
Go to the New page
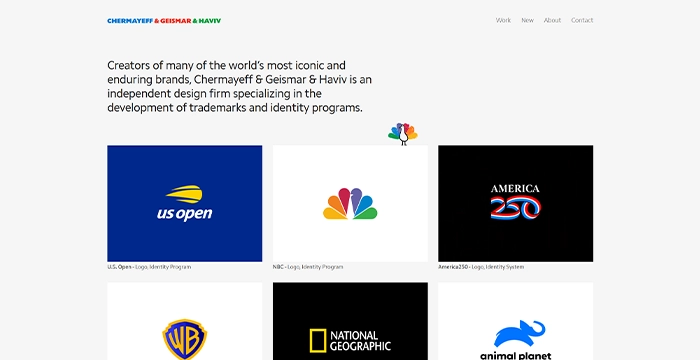[x=527, y=20]
